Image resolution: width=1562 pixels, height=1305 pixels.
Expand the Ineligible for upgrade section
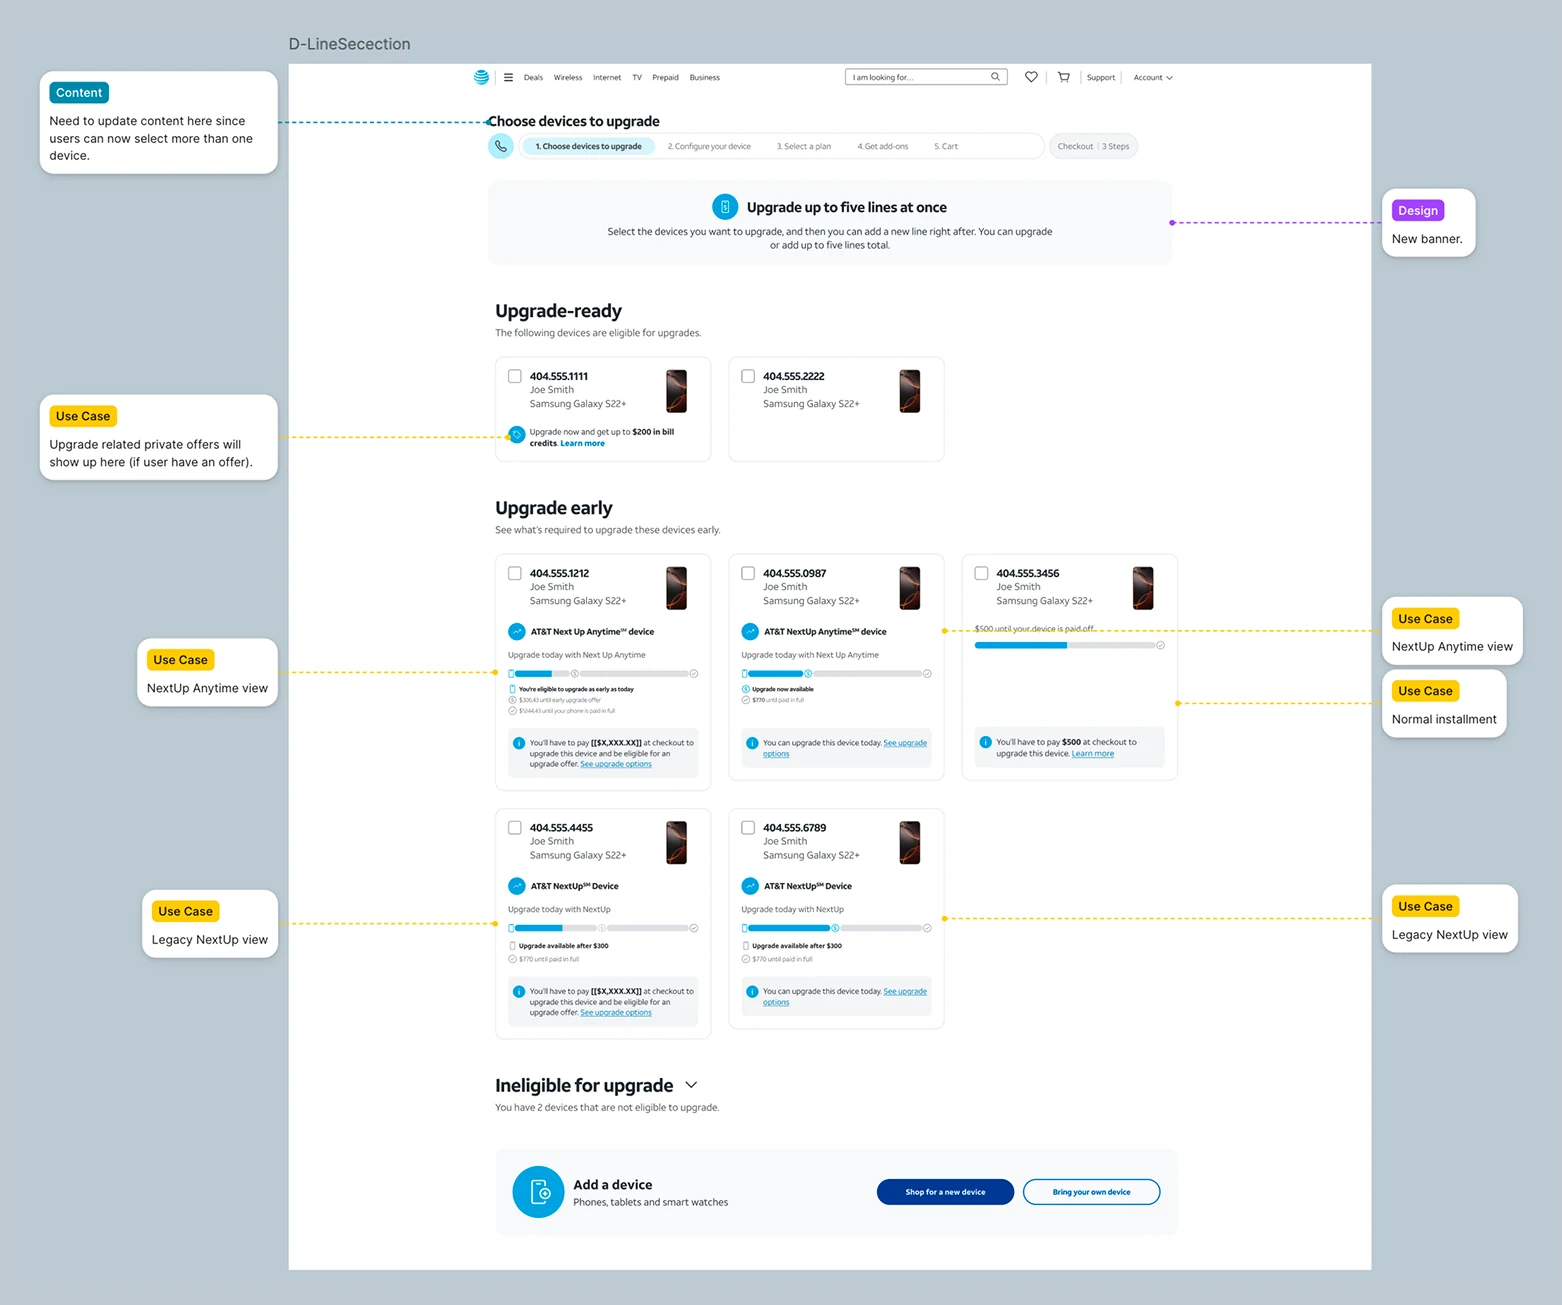691,1085
